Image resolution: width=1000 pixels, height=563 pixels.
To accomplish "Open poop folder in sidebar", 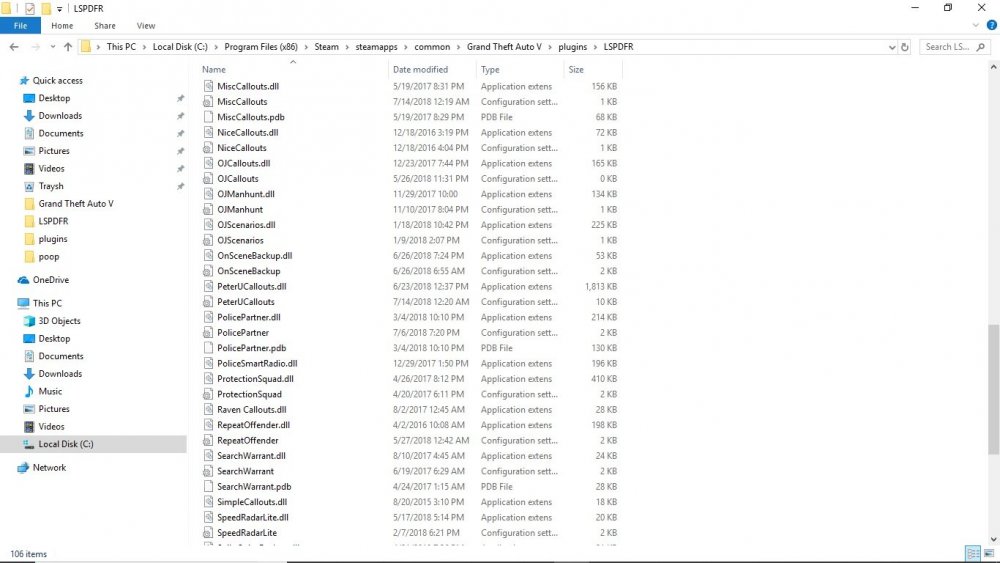I will tap(48, 256).
